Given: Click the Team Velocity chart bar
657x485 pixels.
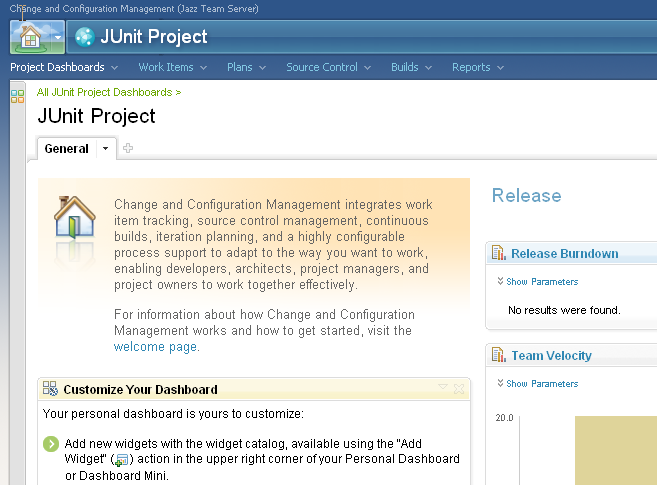Looking at the screenshot, I should [x=616, y=451].
